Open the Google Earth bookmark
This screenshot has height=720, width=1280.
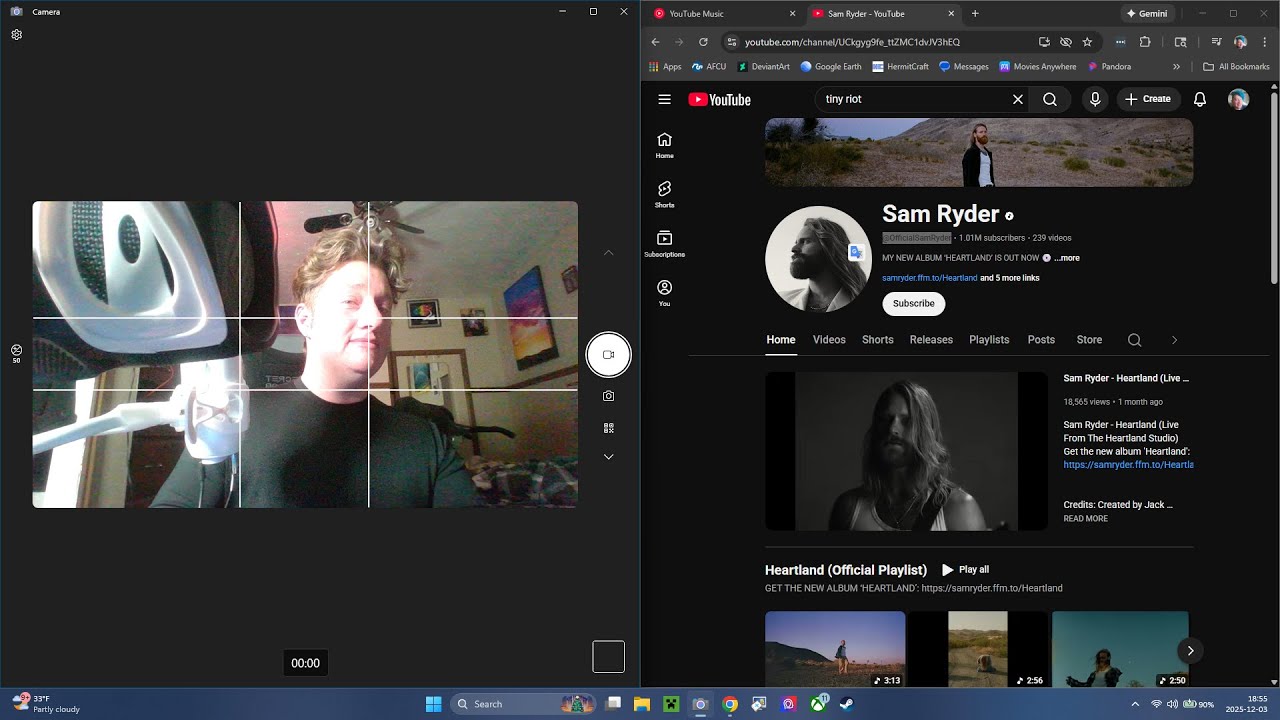(831, 67)
